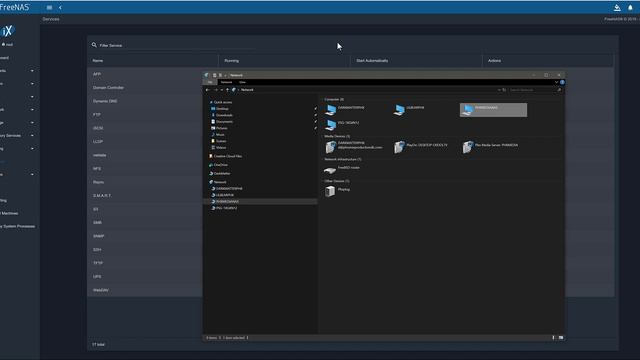
Task: Click the Services breadcrumb in FreeNAS
Action: (51, 19)
